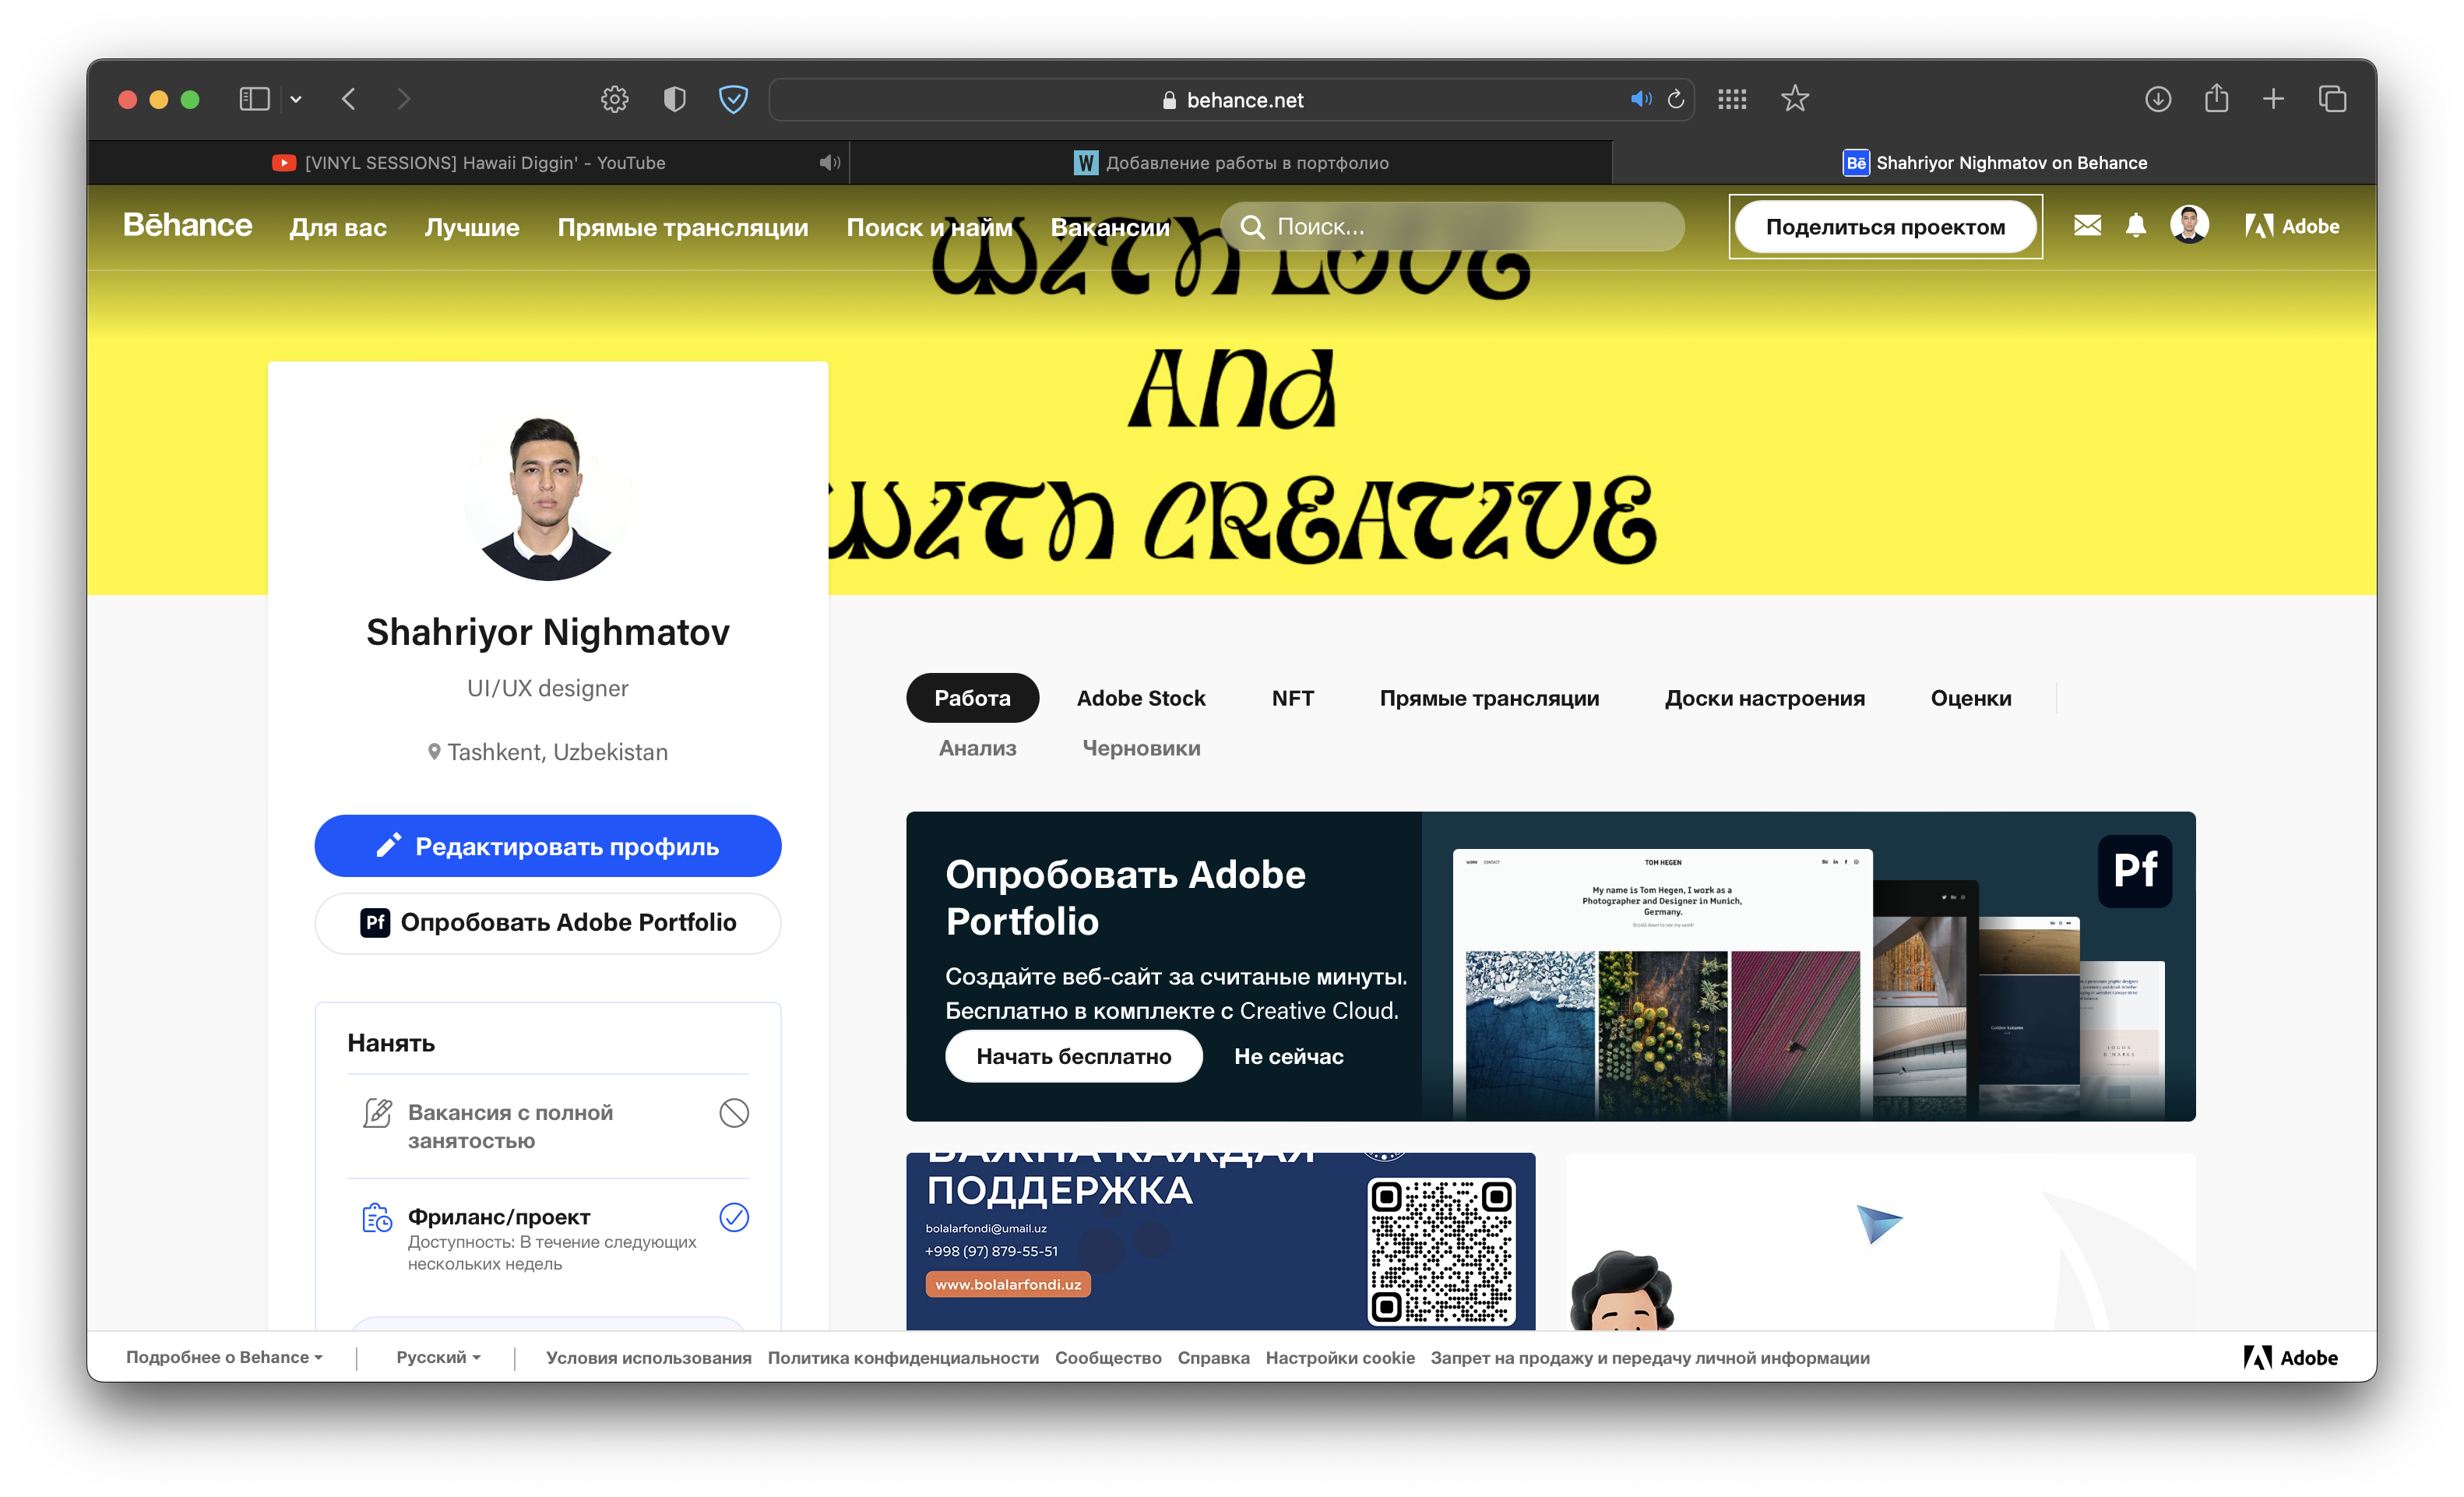Select the NFT tab
The width and height of the screenshot is (2464, 1497).
click(1292, 698)
